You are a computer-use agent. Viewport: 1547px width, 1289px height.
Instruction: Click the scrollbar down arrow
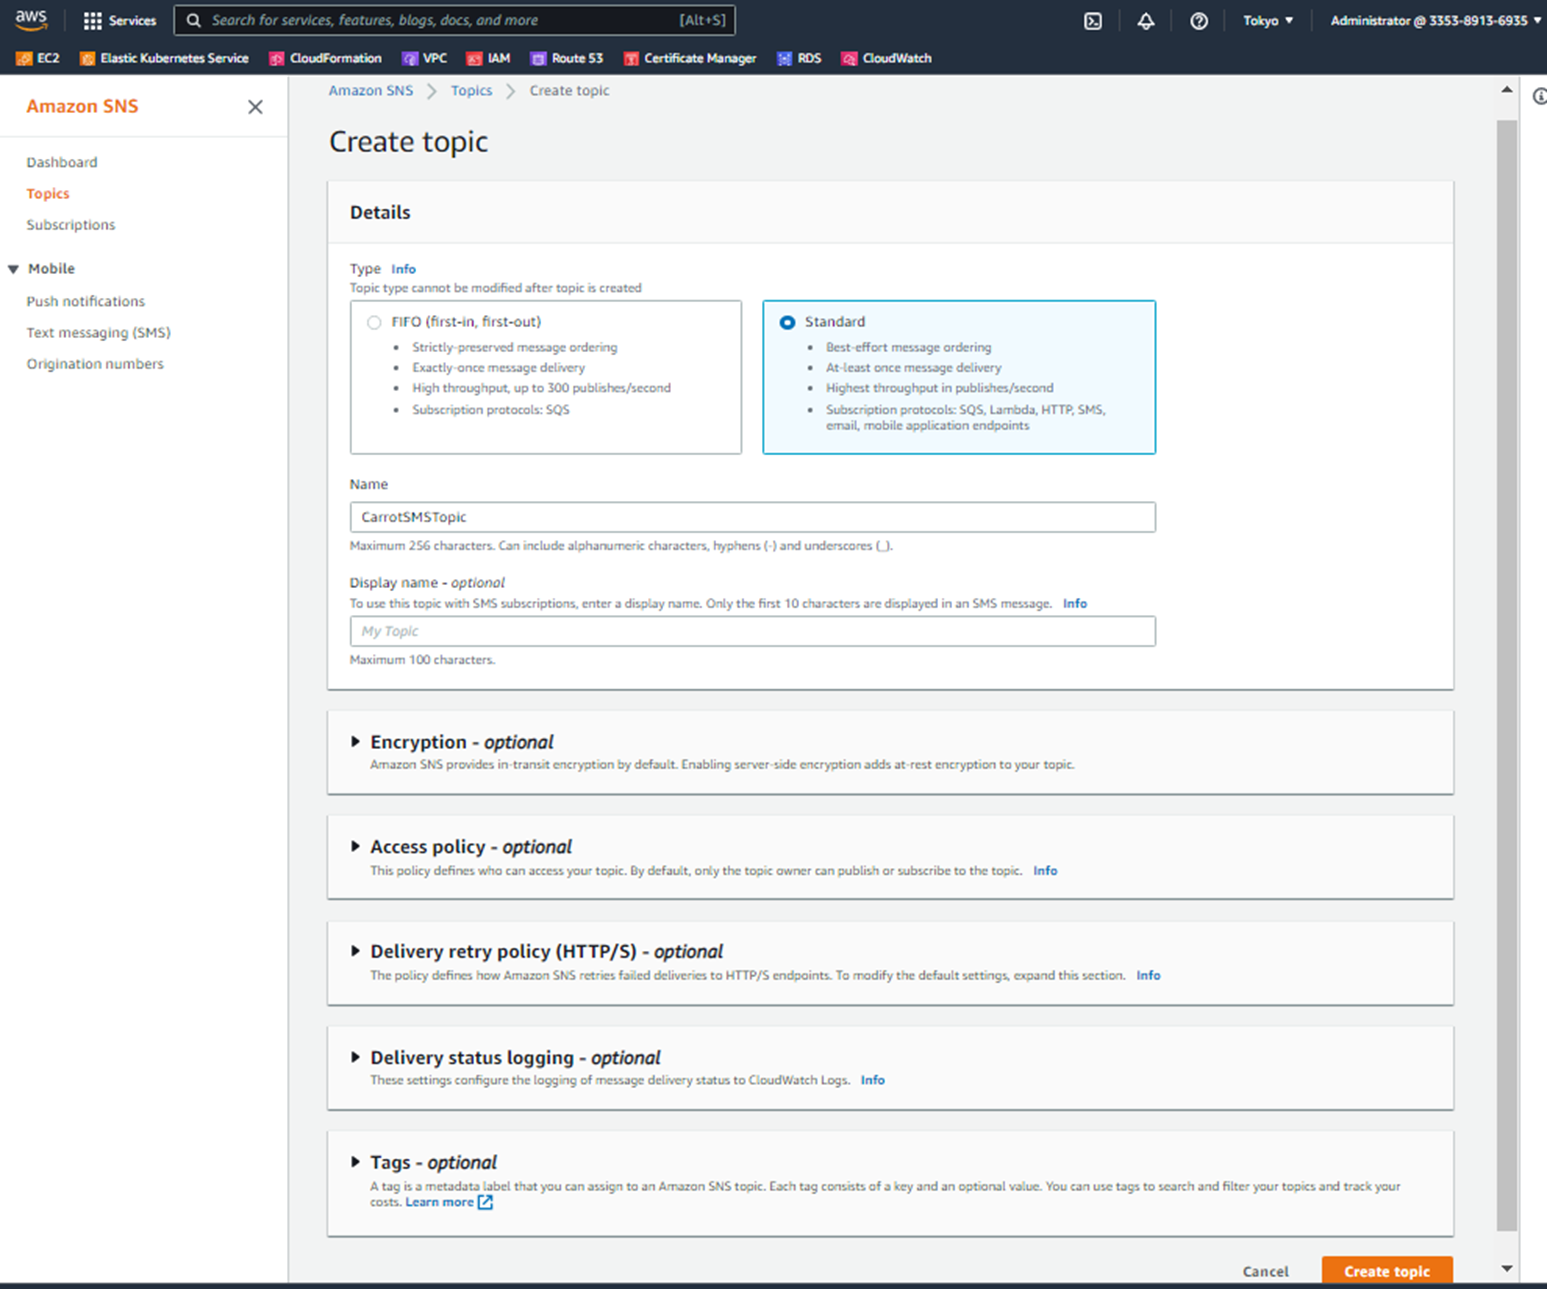(1507, 1269)
